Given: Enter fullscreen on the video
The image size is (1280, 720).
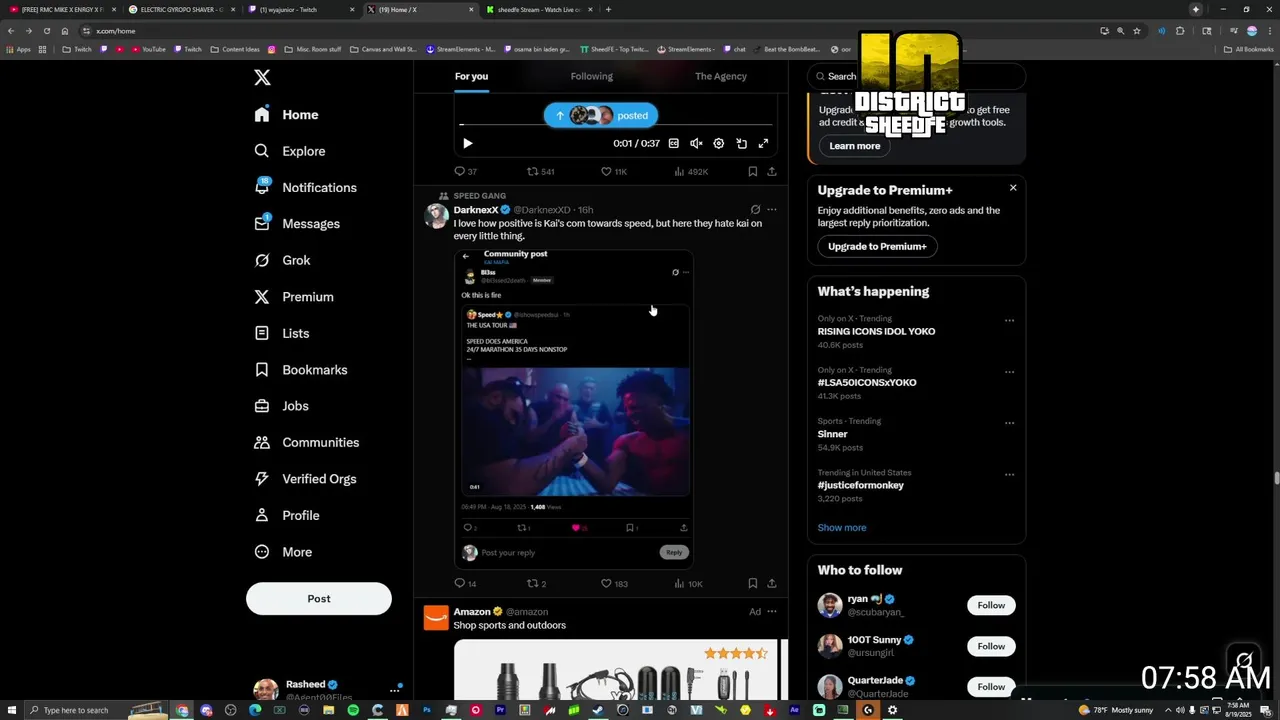Looking at the screenshot, I should 763,143.
